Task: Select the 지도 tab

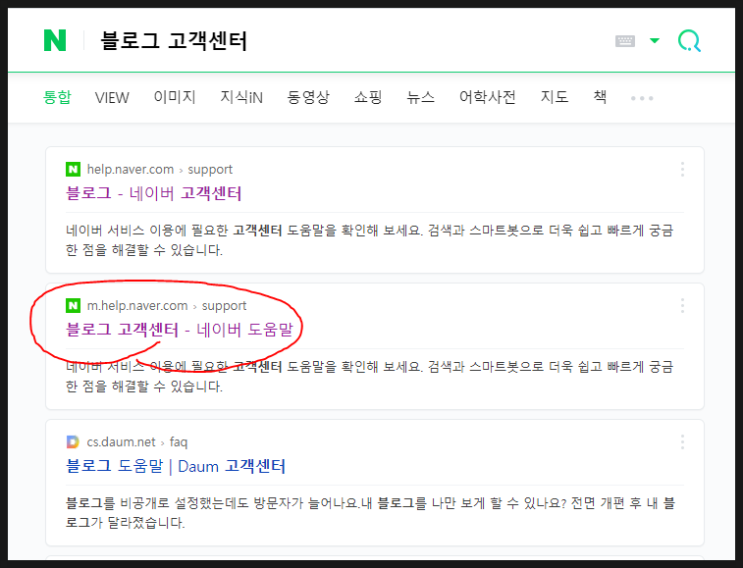Action: (554, 97)
